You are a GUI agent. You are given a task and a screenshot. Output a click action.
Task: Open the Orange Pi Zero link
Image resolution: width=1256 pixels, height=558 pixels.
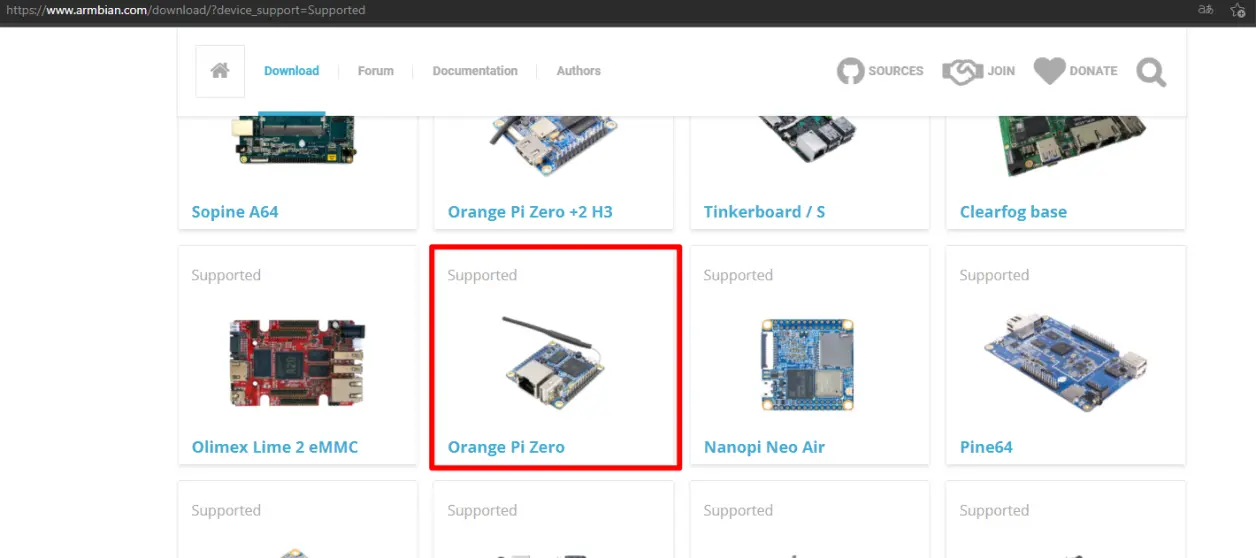coord(506,447)
